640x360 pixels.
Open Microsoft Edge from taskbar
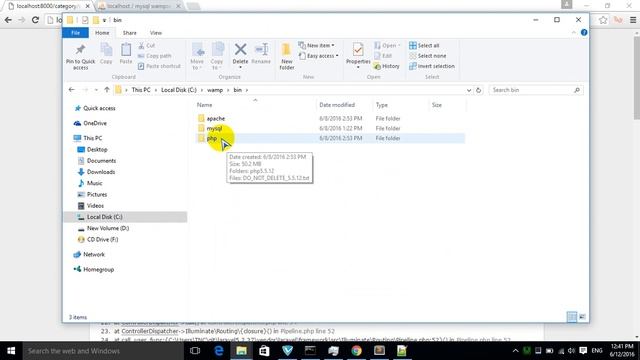(219, 351)
